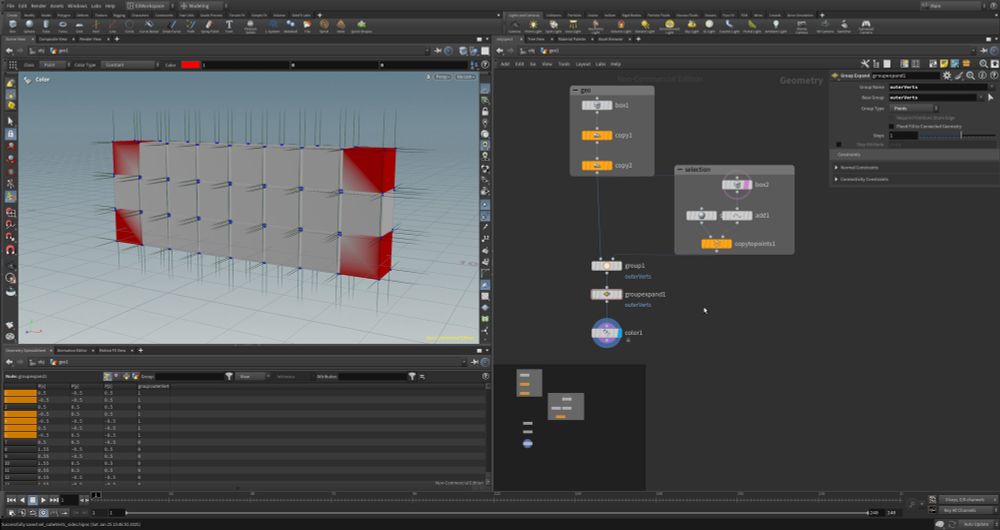Select the Spot Light shelf tool
The width and height of the screenshot is (1000, 530).
click(x=554, y=26)
